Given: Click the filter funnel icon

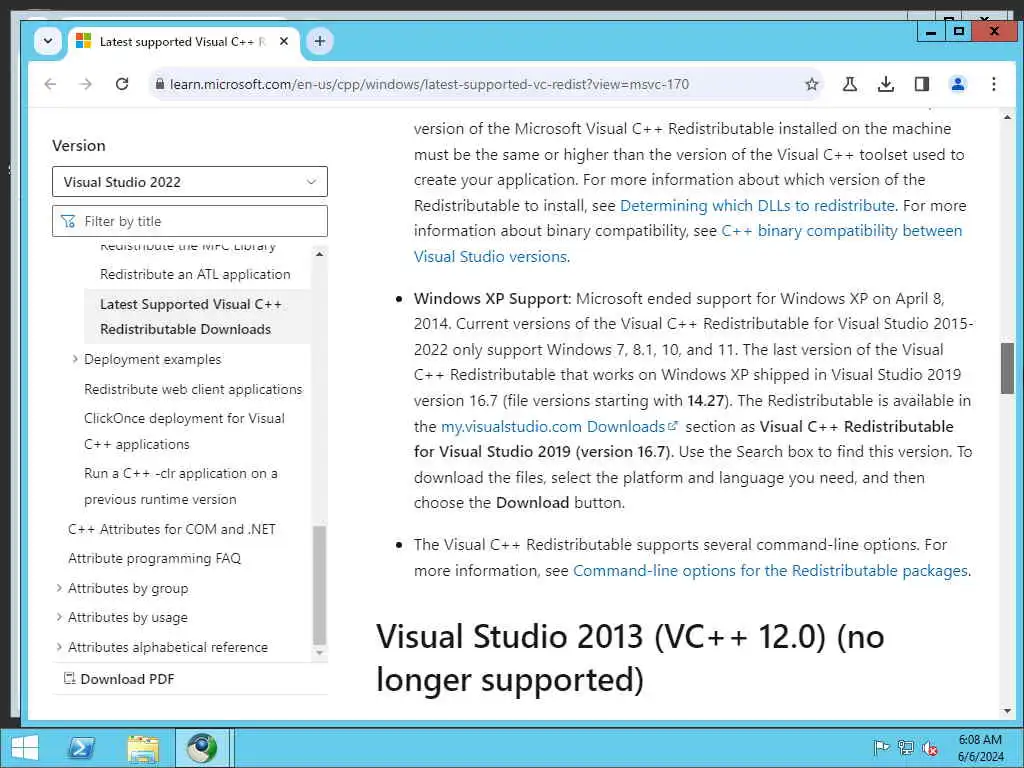Looking at the screenshot, I should click(x=68, y=221).
